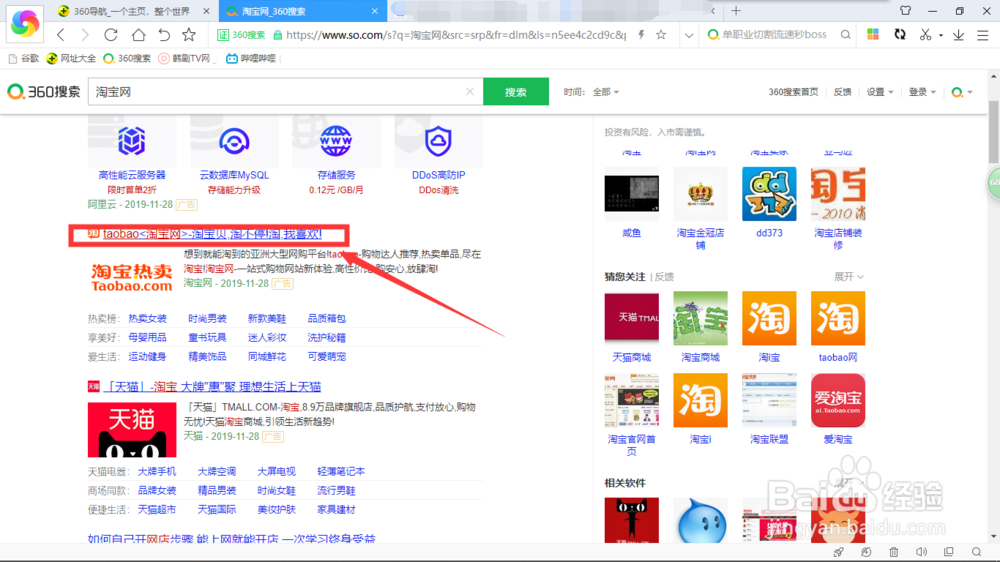The width and height of the screenshot is (1000, 562).
Task: Open the DDoS高防IP shield icon
Action: click(438, 141)
